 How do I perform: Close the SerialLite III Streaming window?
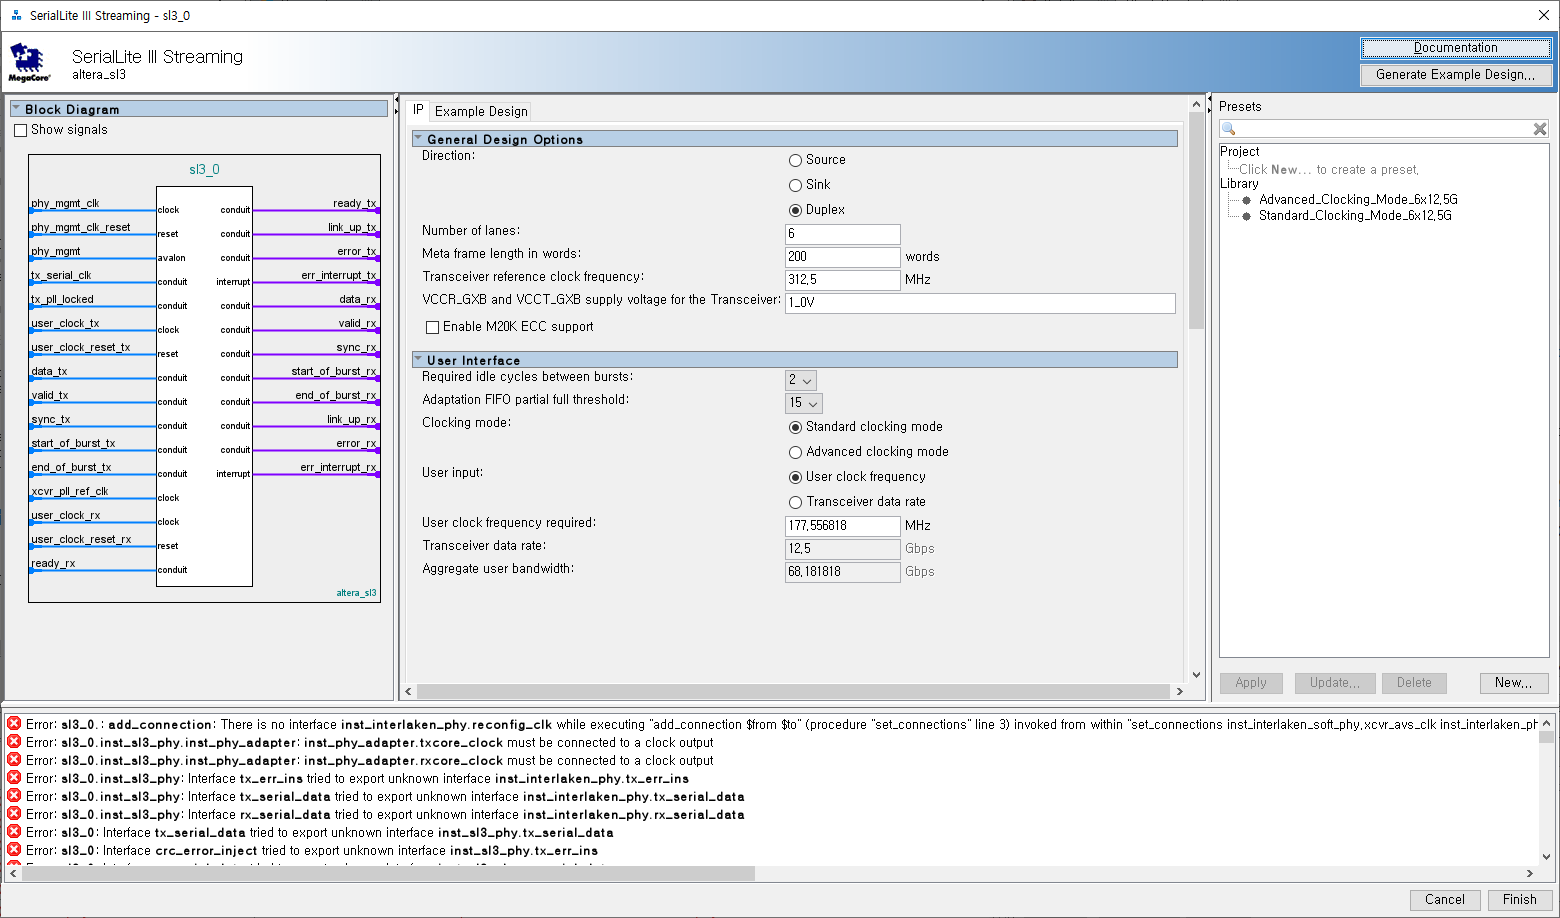tap(1544, 15)
